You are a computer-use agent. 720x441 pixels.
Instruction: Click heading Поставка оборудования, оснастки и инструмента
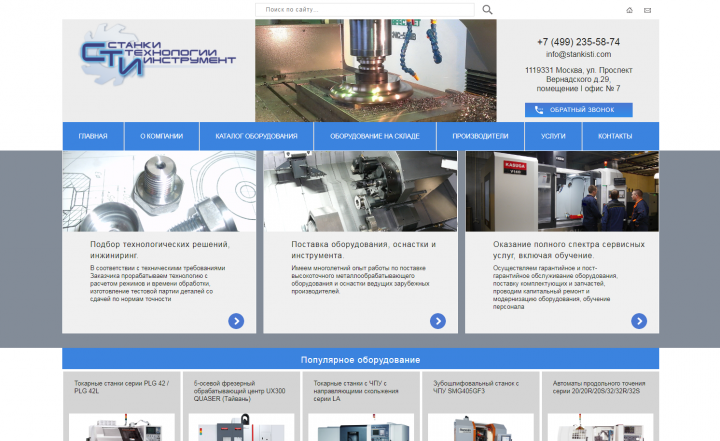point(364,250)
